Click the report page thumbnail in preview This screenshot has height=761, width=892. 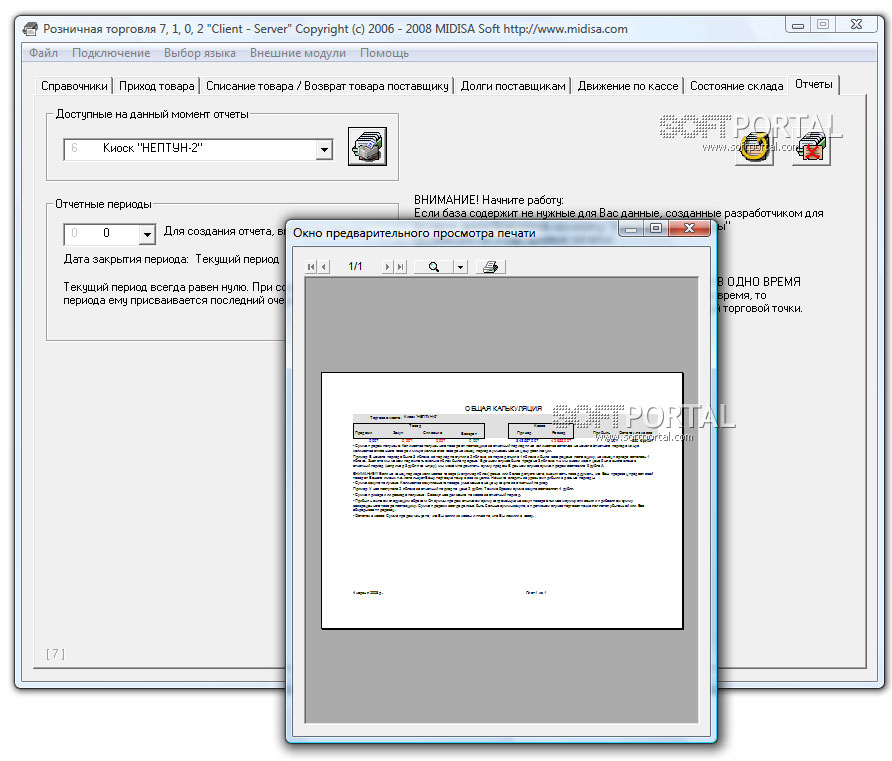(502, 501)
